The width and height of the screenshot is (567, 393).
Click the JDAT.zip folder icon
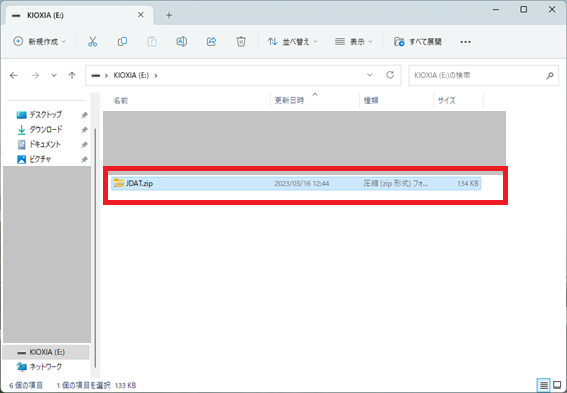tap(118, 183)
